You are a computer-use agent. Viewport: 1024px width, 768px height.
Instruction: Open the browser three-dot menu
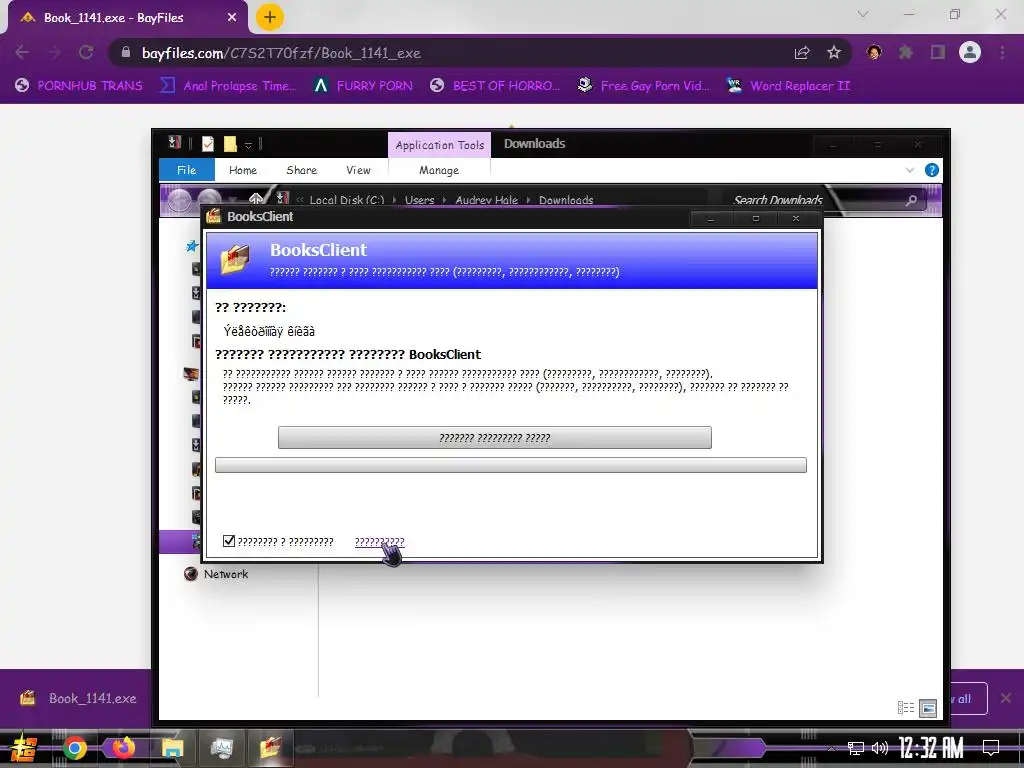click(1002, 52)
